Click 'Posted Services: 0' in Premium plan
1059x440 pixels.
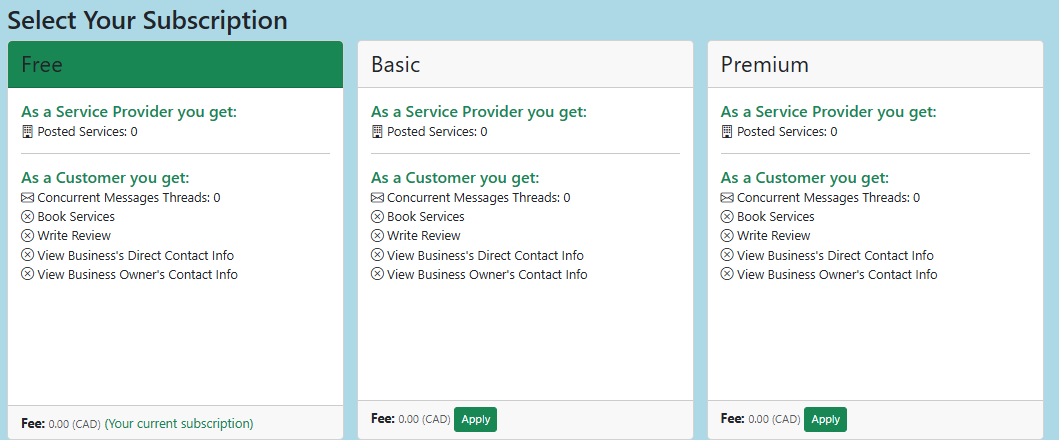[787, 132]
